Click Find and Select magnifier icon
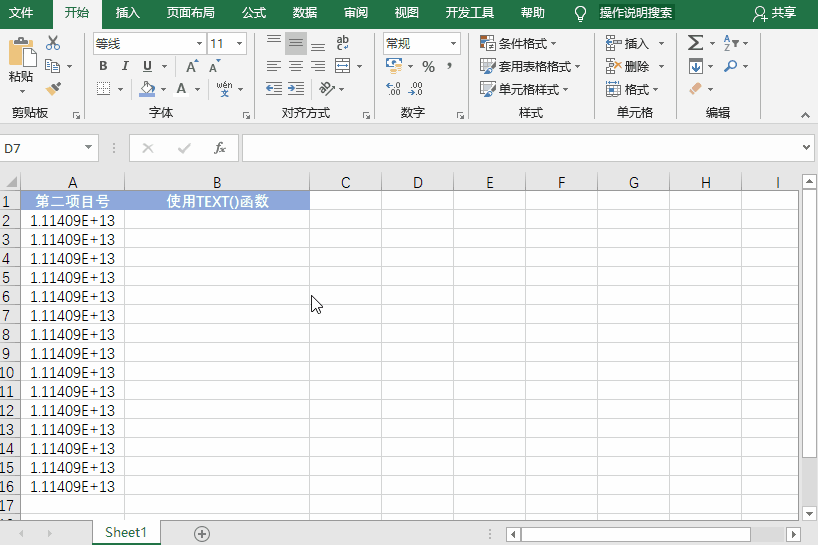The height and width of the screenshot is (545, 818). pyautogui.click(x=731, y=66)
